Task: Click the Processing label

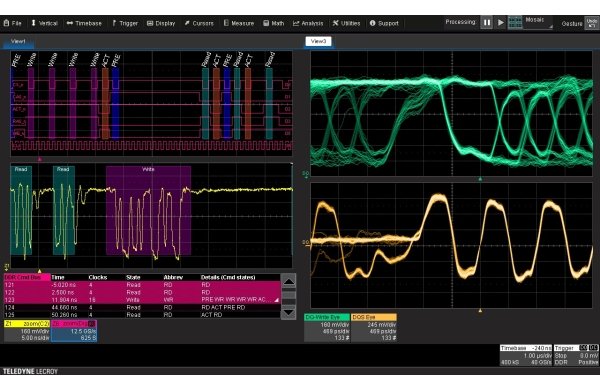Action: pyautogui.click(x=460, y=22)
